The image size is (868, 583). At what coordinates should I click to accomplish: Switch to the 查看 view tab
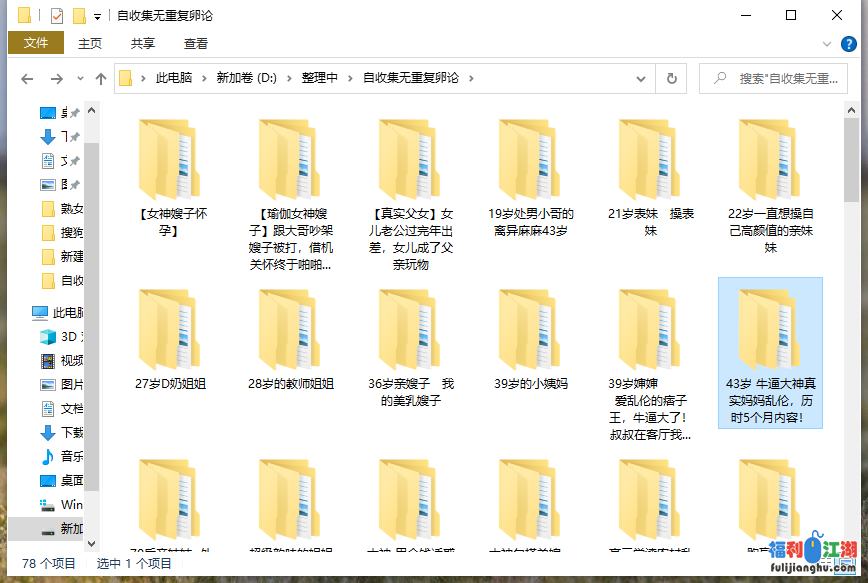pos(196,43)
